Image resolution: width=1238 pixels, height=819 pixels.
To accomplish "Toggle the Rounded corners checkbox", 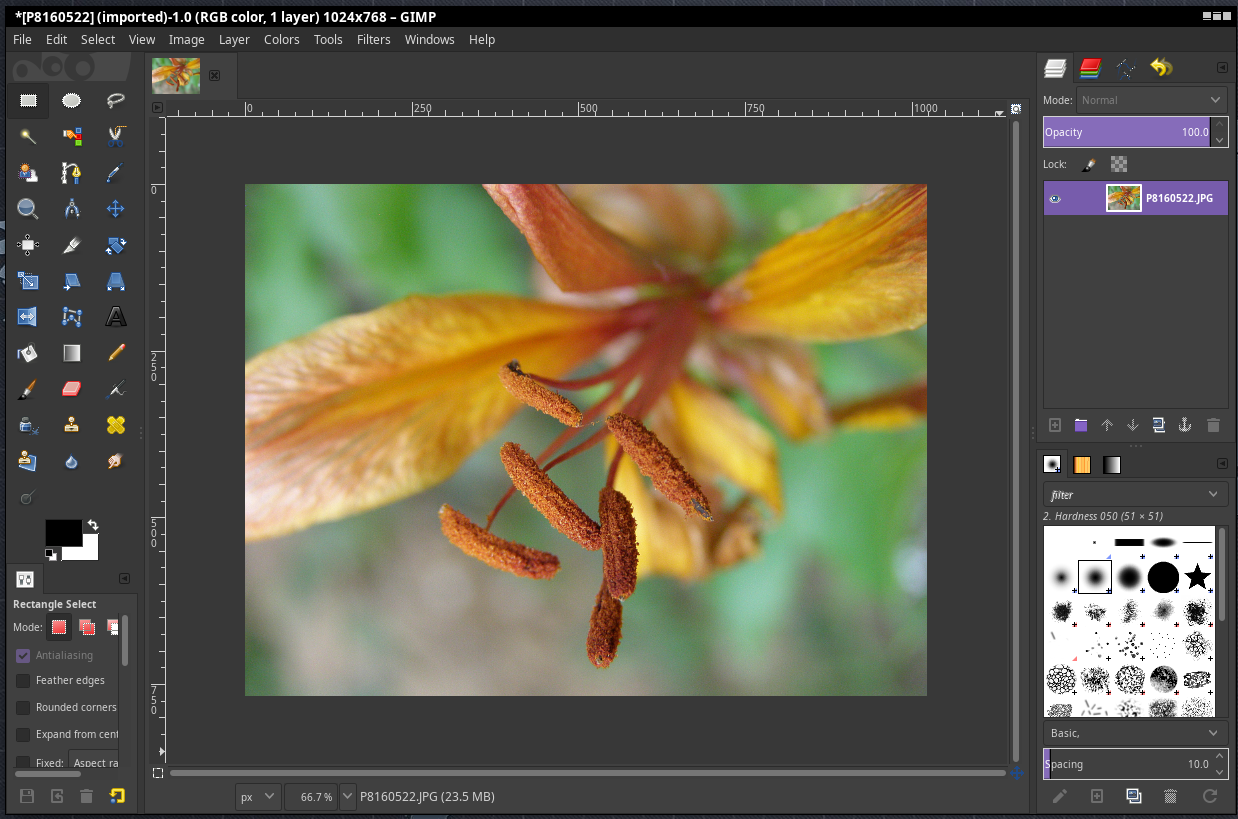I will click(x=23, y=707).
